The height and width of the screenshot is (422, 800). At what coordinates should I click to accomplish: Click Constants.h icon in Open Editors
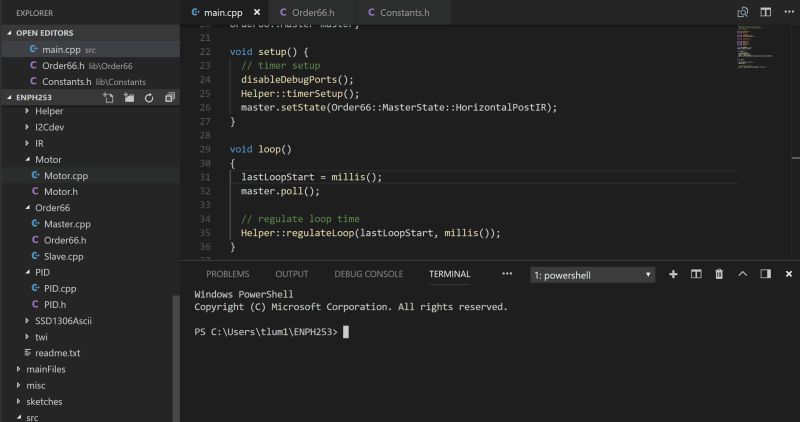(x=33, y=82)
